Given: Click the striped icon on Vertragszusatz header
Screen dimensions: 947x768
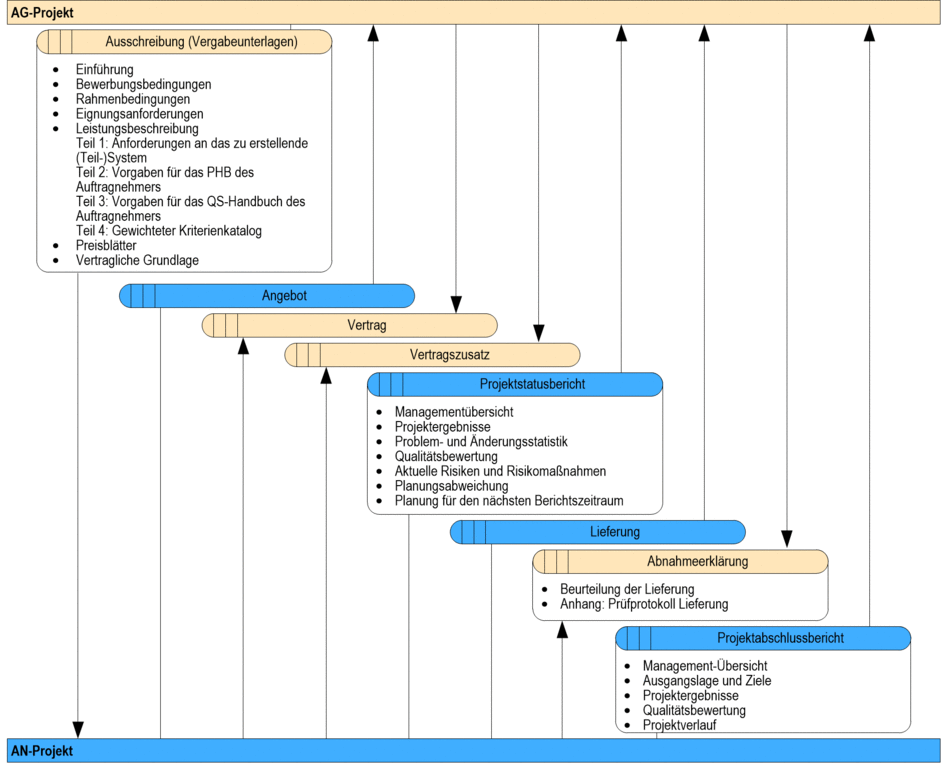Looking at the screenshot, I should pos(309,355).
